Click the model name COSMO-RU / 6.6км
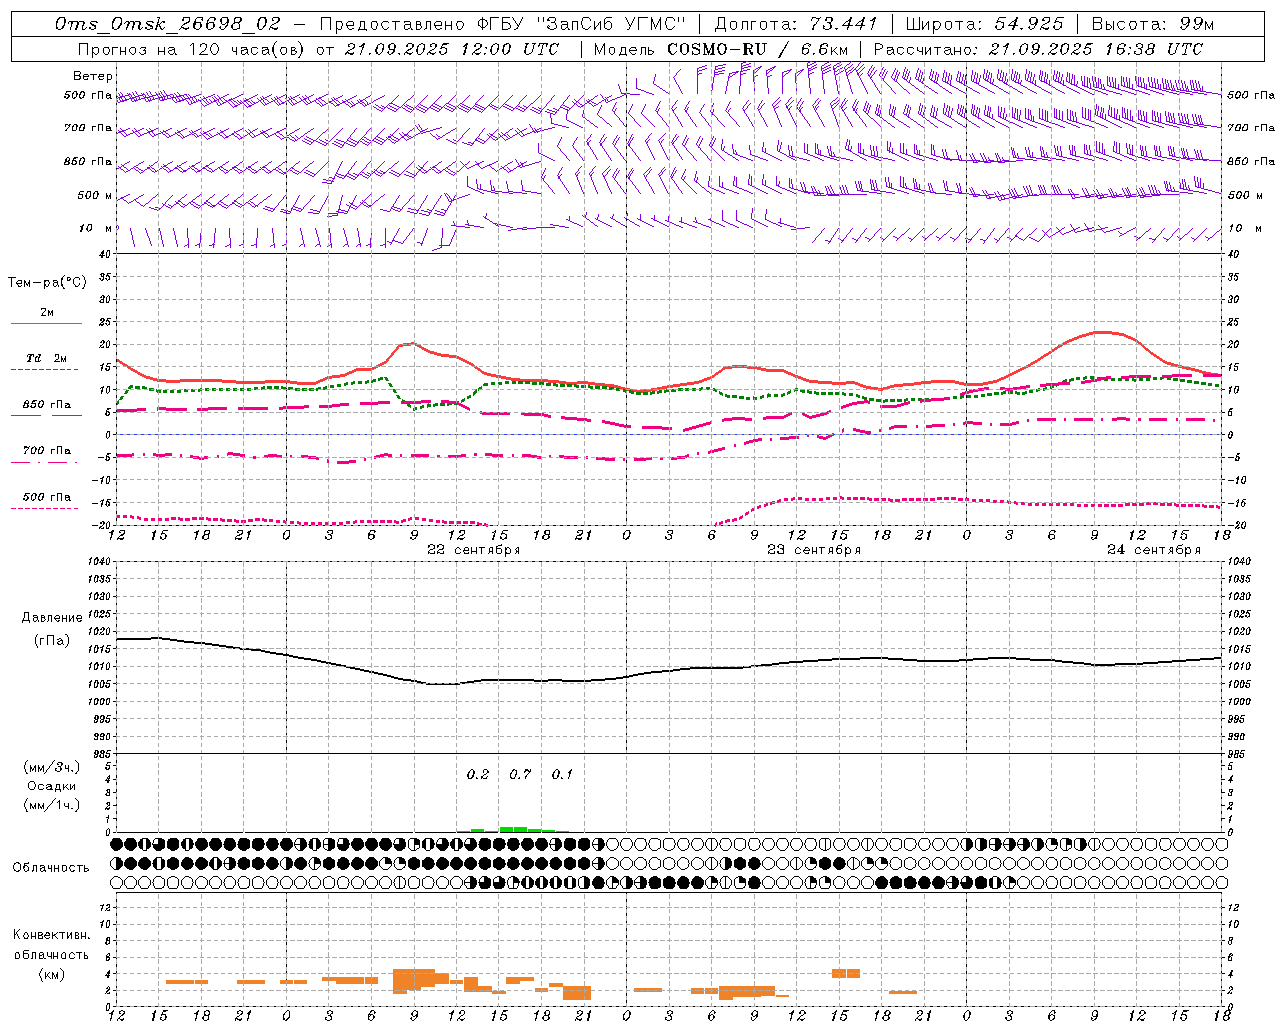Screen dimensions: 1280x1024 tap(758, 48)
